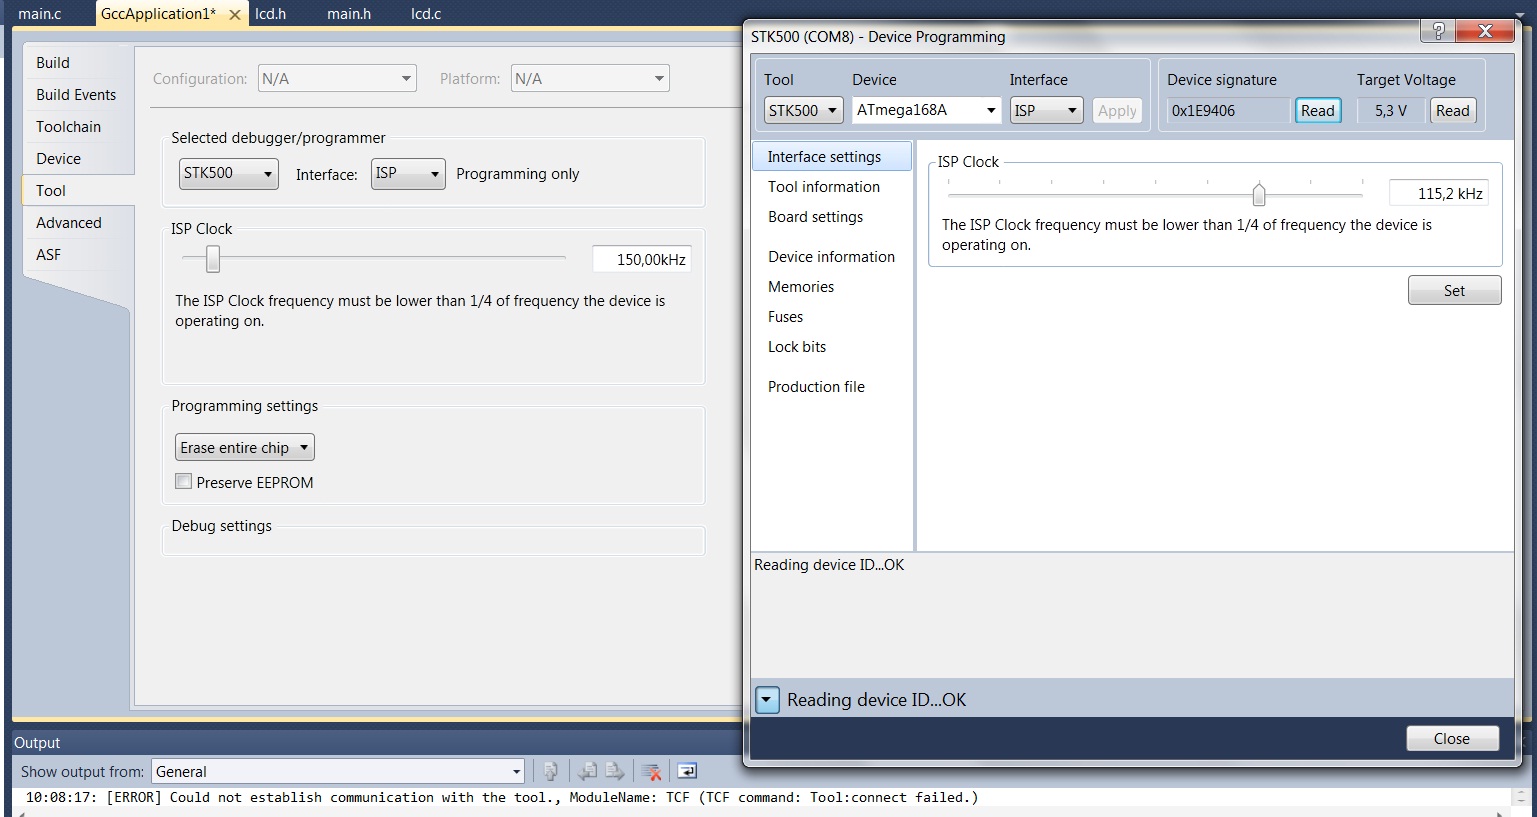This screenshot has height=817, width=1537.
Task: Open the STK500 debugger/programmer dropdown in project properties
Action: 229,173
